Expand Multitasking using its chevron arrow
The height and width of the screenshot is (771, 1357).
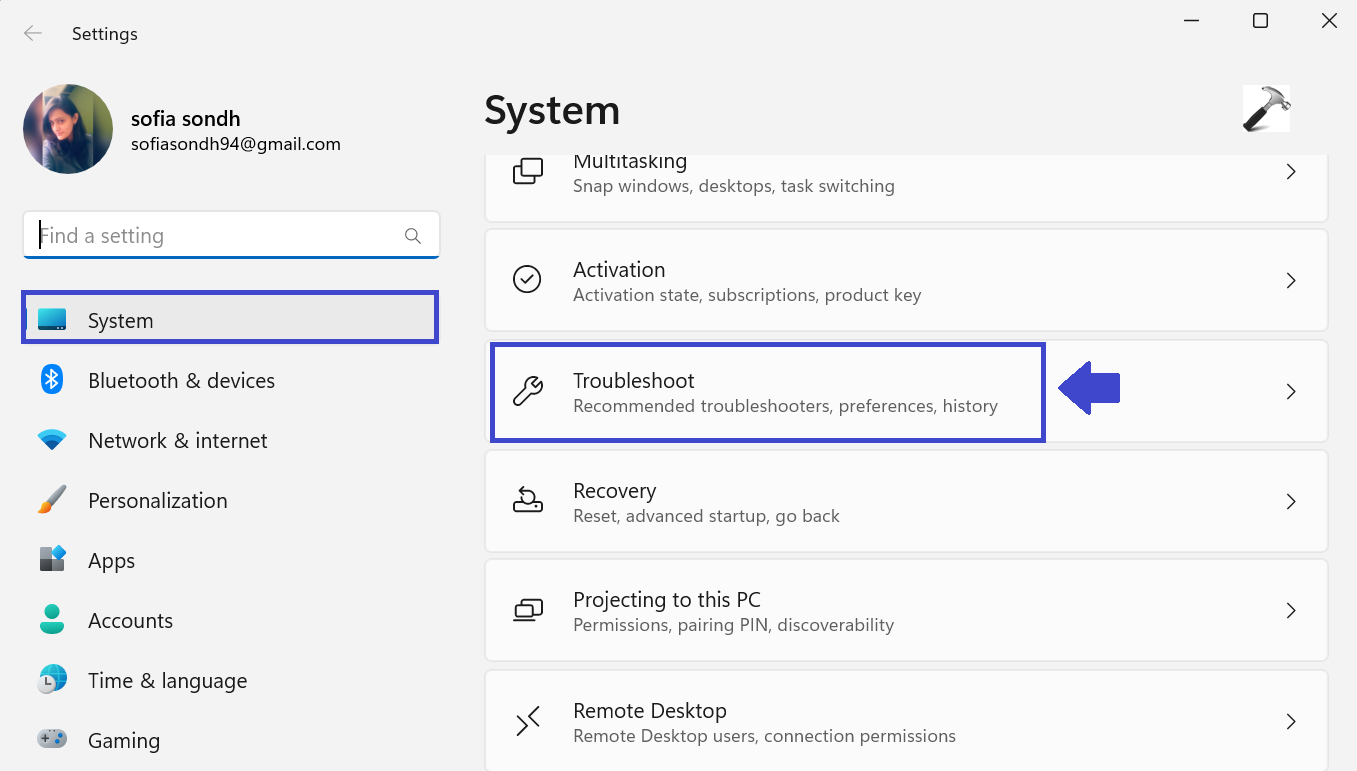(x=1291, y=172)
